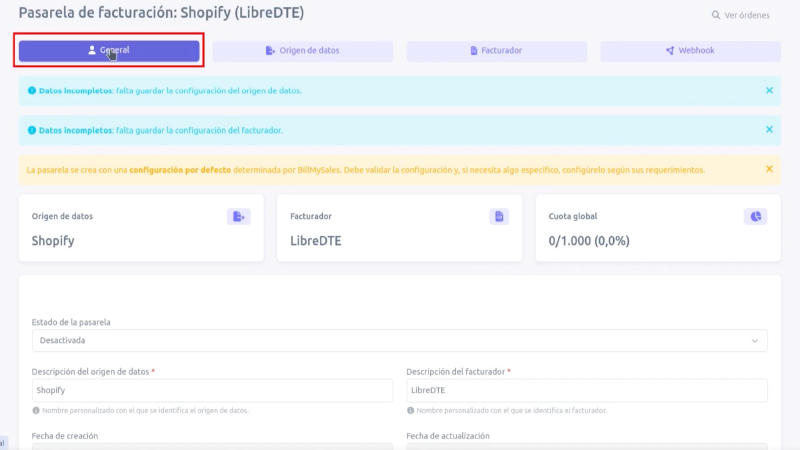
Task: Click the Origen de datos card icon
Action: [239, 216]
